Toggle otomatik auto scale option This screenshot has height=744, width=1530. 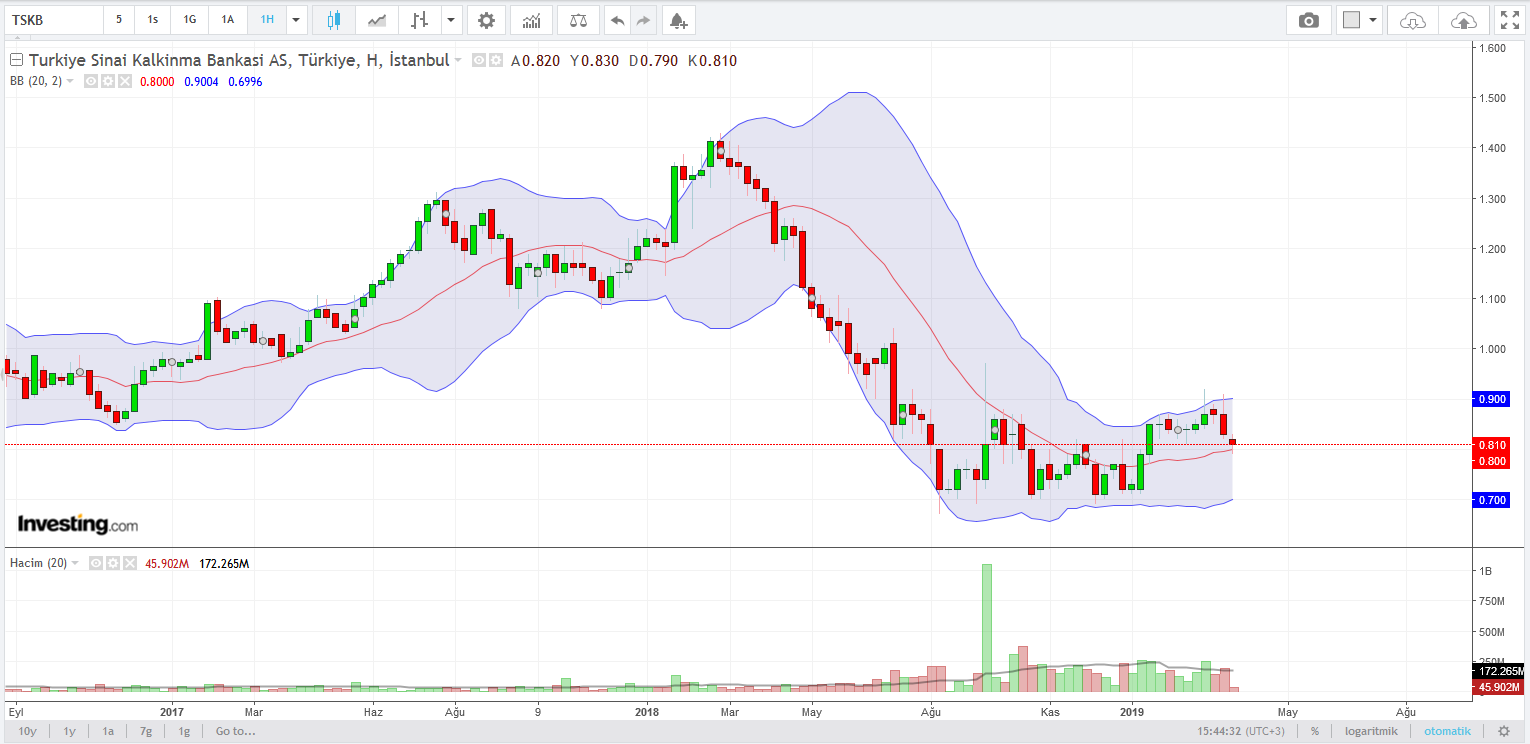coord(1447,731)
